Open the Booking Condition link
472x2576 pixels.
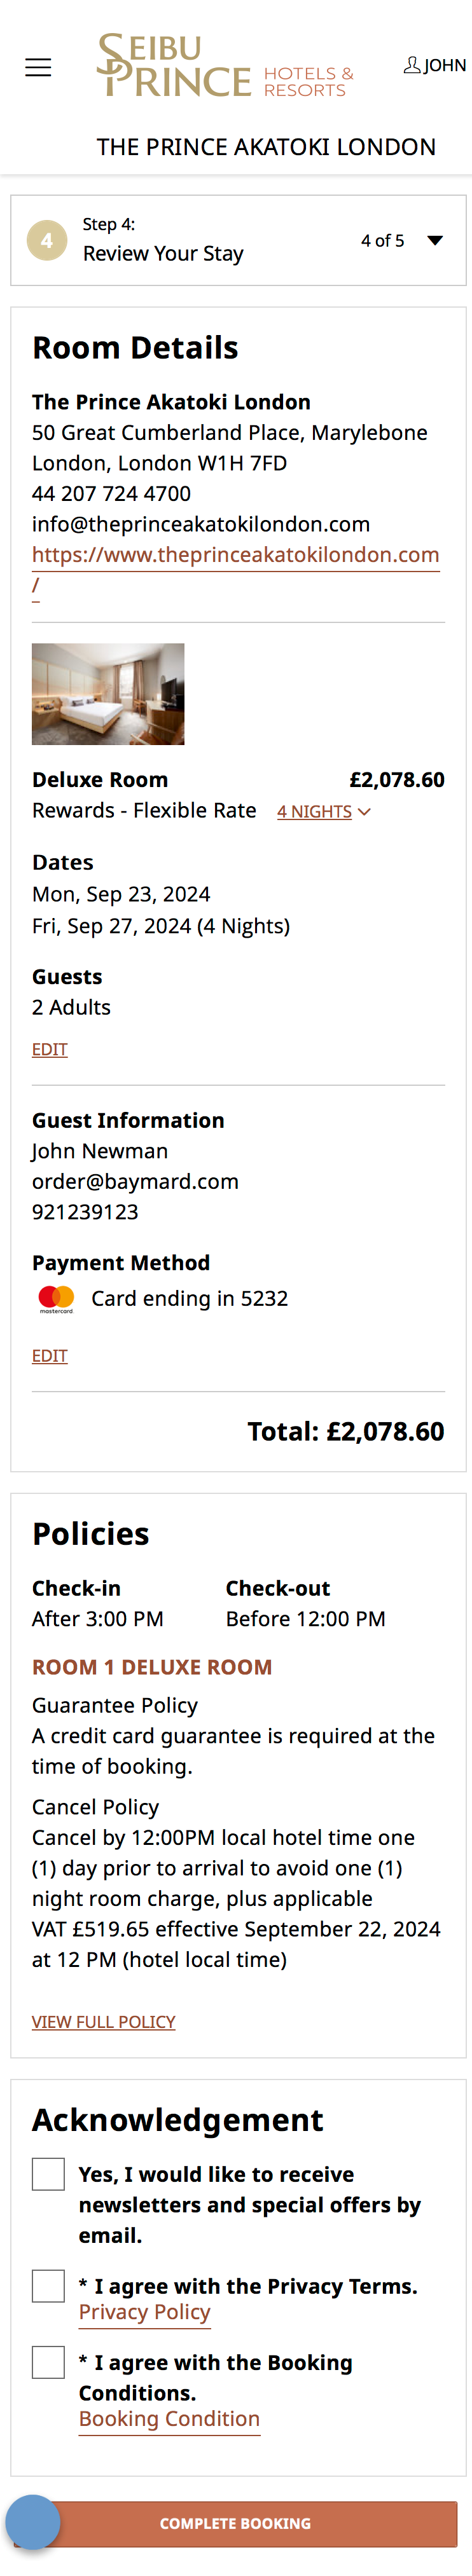point(169,2419)
